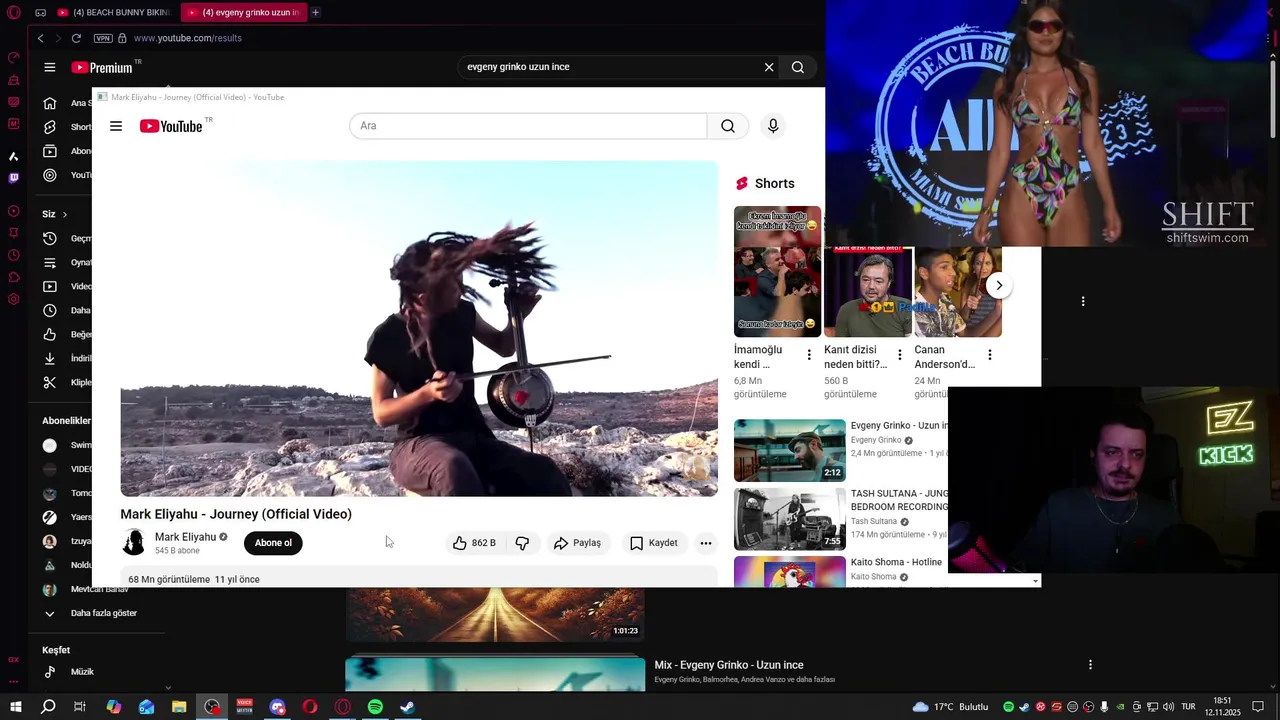Open the YouTube Premium guide hamburger menu
The height and width of the screenshot is (720, 1280).
pyautogui.click(x=50, y=67)
